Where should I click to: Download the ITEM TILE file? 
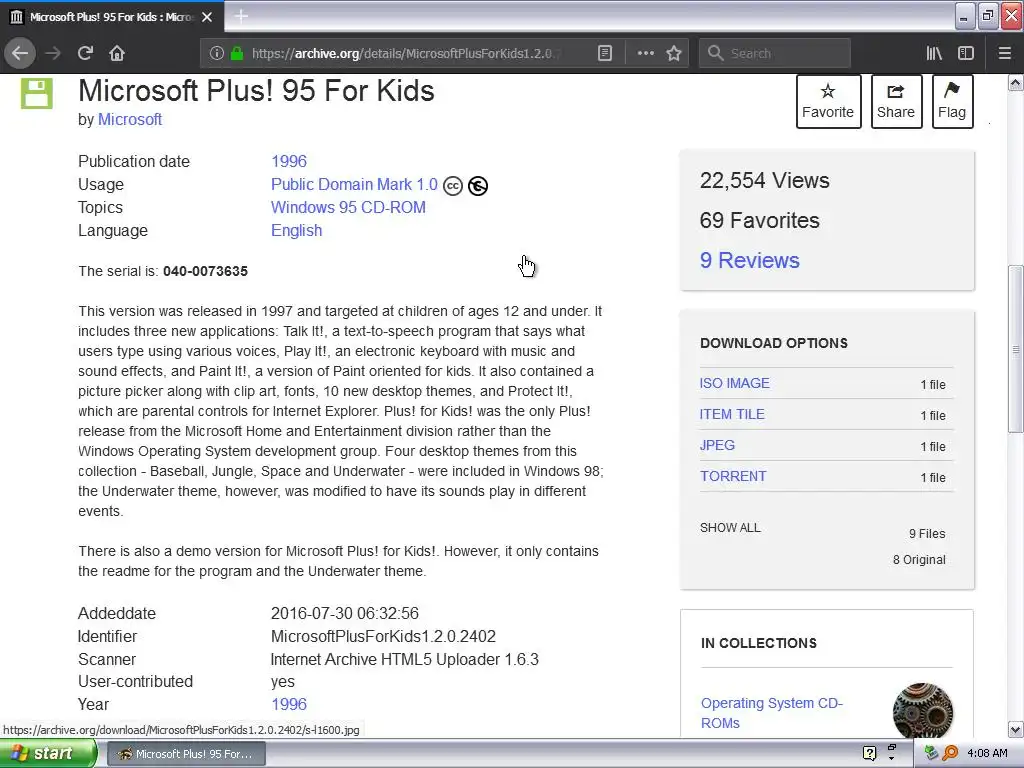pos(732,415)
